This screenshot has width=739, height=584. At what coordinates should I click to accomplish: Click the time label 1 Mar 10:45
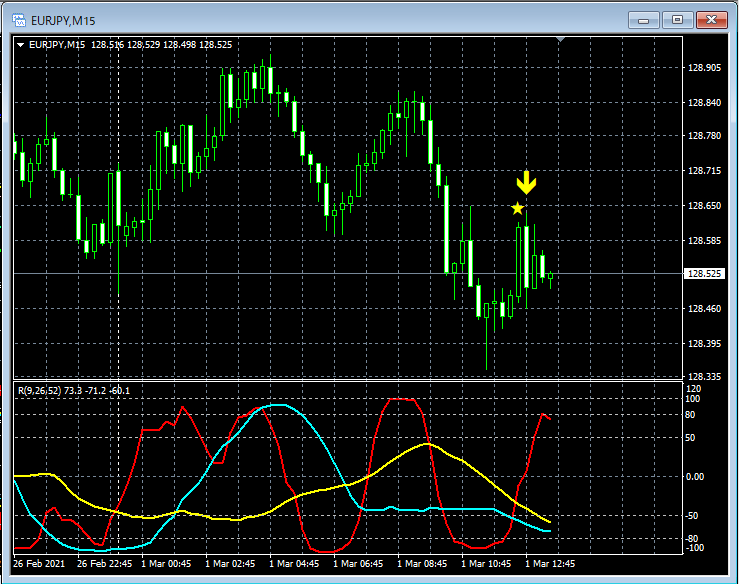pos(486,564)
